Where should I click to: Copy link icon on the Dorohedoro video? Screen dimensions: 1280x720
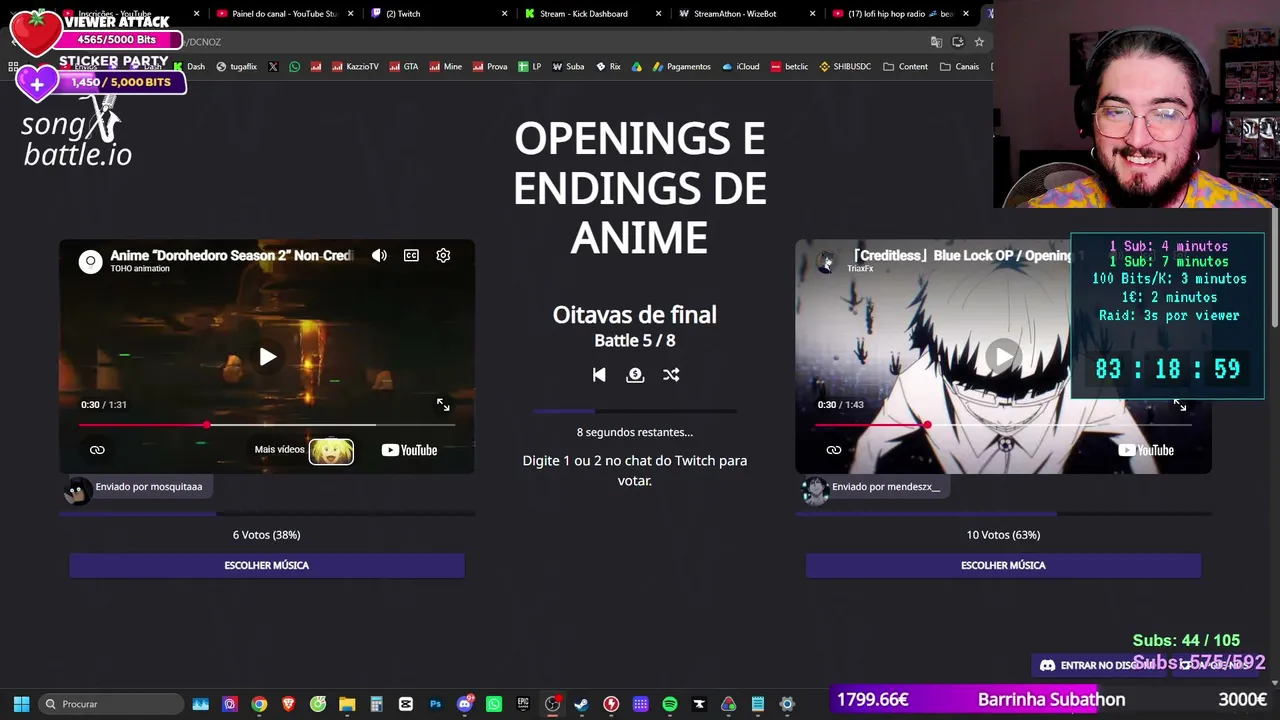[x=97, y=450]
